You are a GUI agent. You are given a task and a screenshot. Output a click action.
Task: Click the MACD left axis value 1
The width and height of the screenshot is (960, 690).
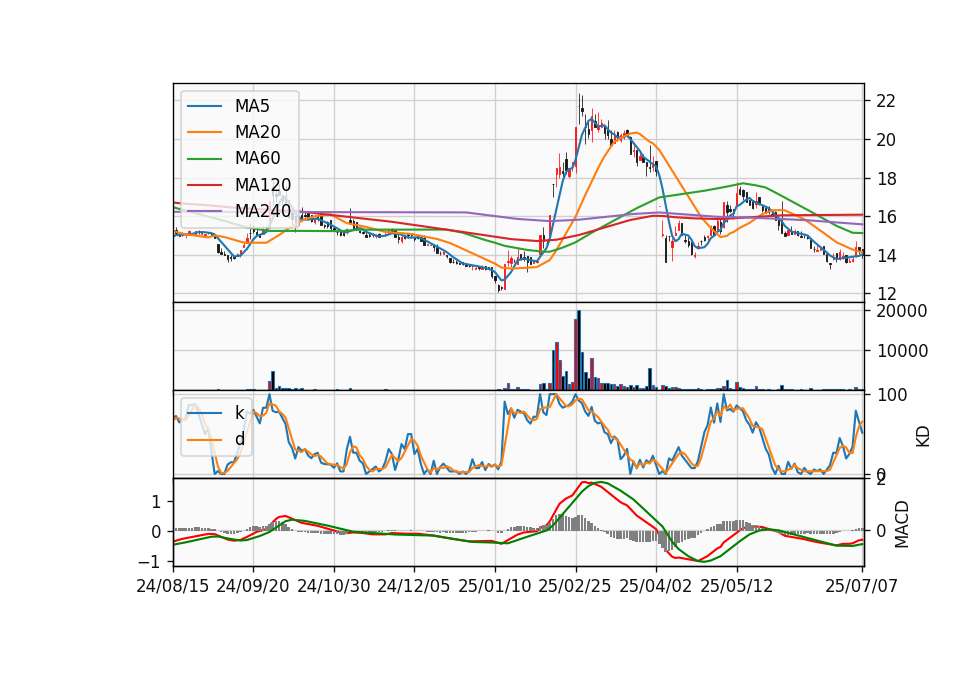[156, 502]
